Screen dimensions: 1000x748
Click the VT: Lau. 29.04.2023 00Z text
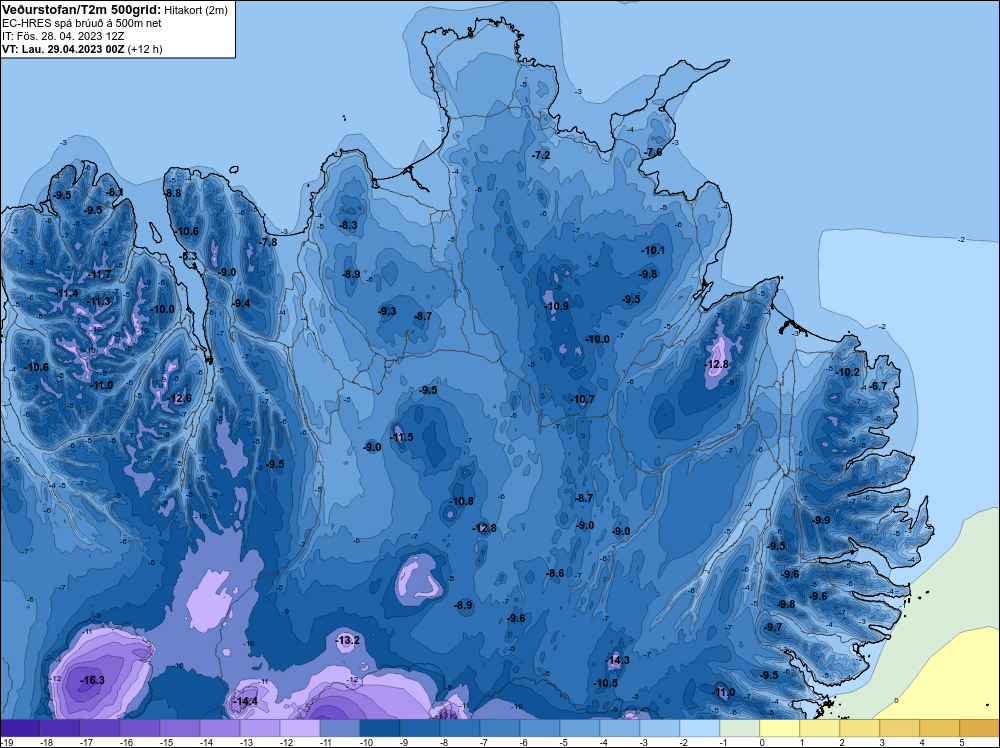[x=63, y=49]
